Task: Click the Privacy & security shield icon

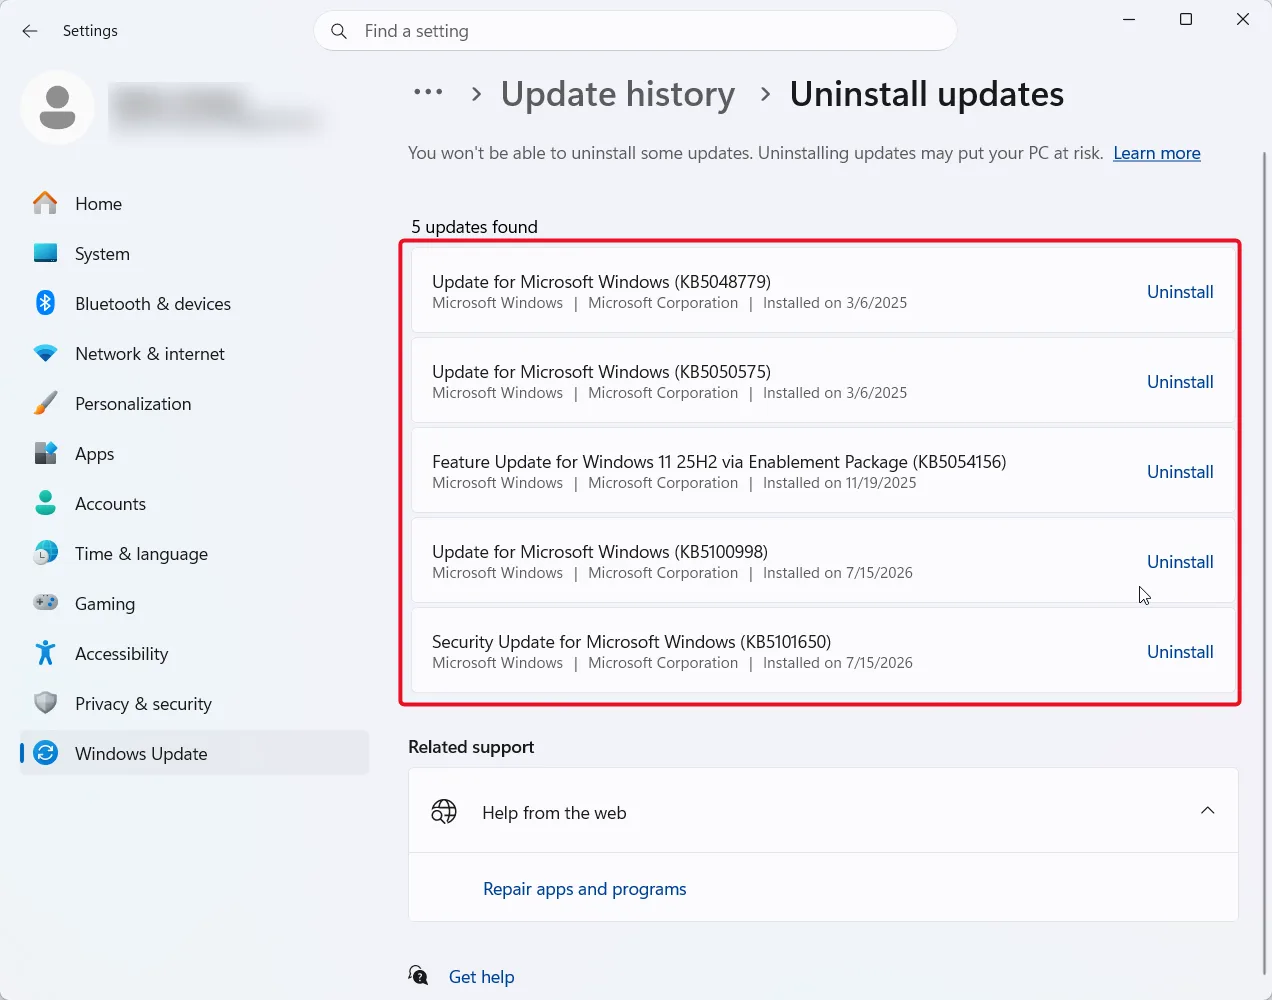Action: (x=45, y=703)
